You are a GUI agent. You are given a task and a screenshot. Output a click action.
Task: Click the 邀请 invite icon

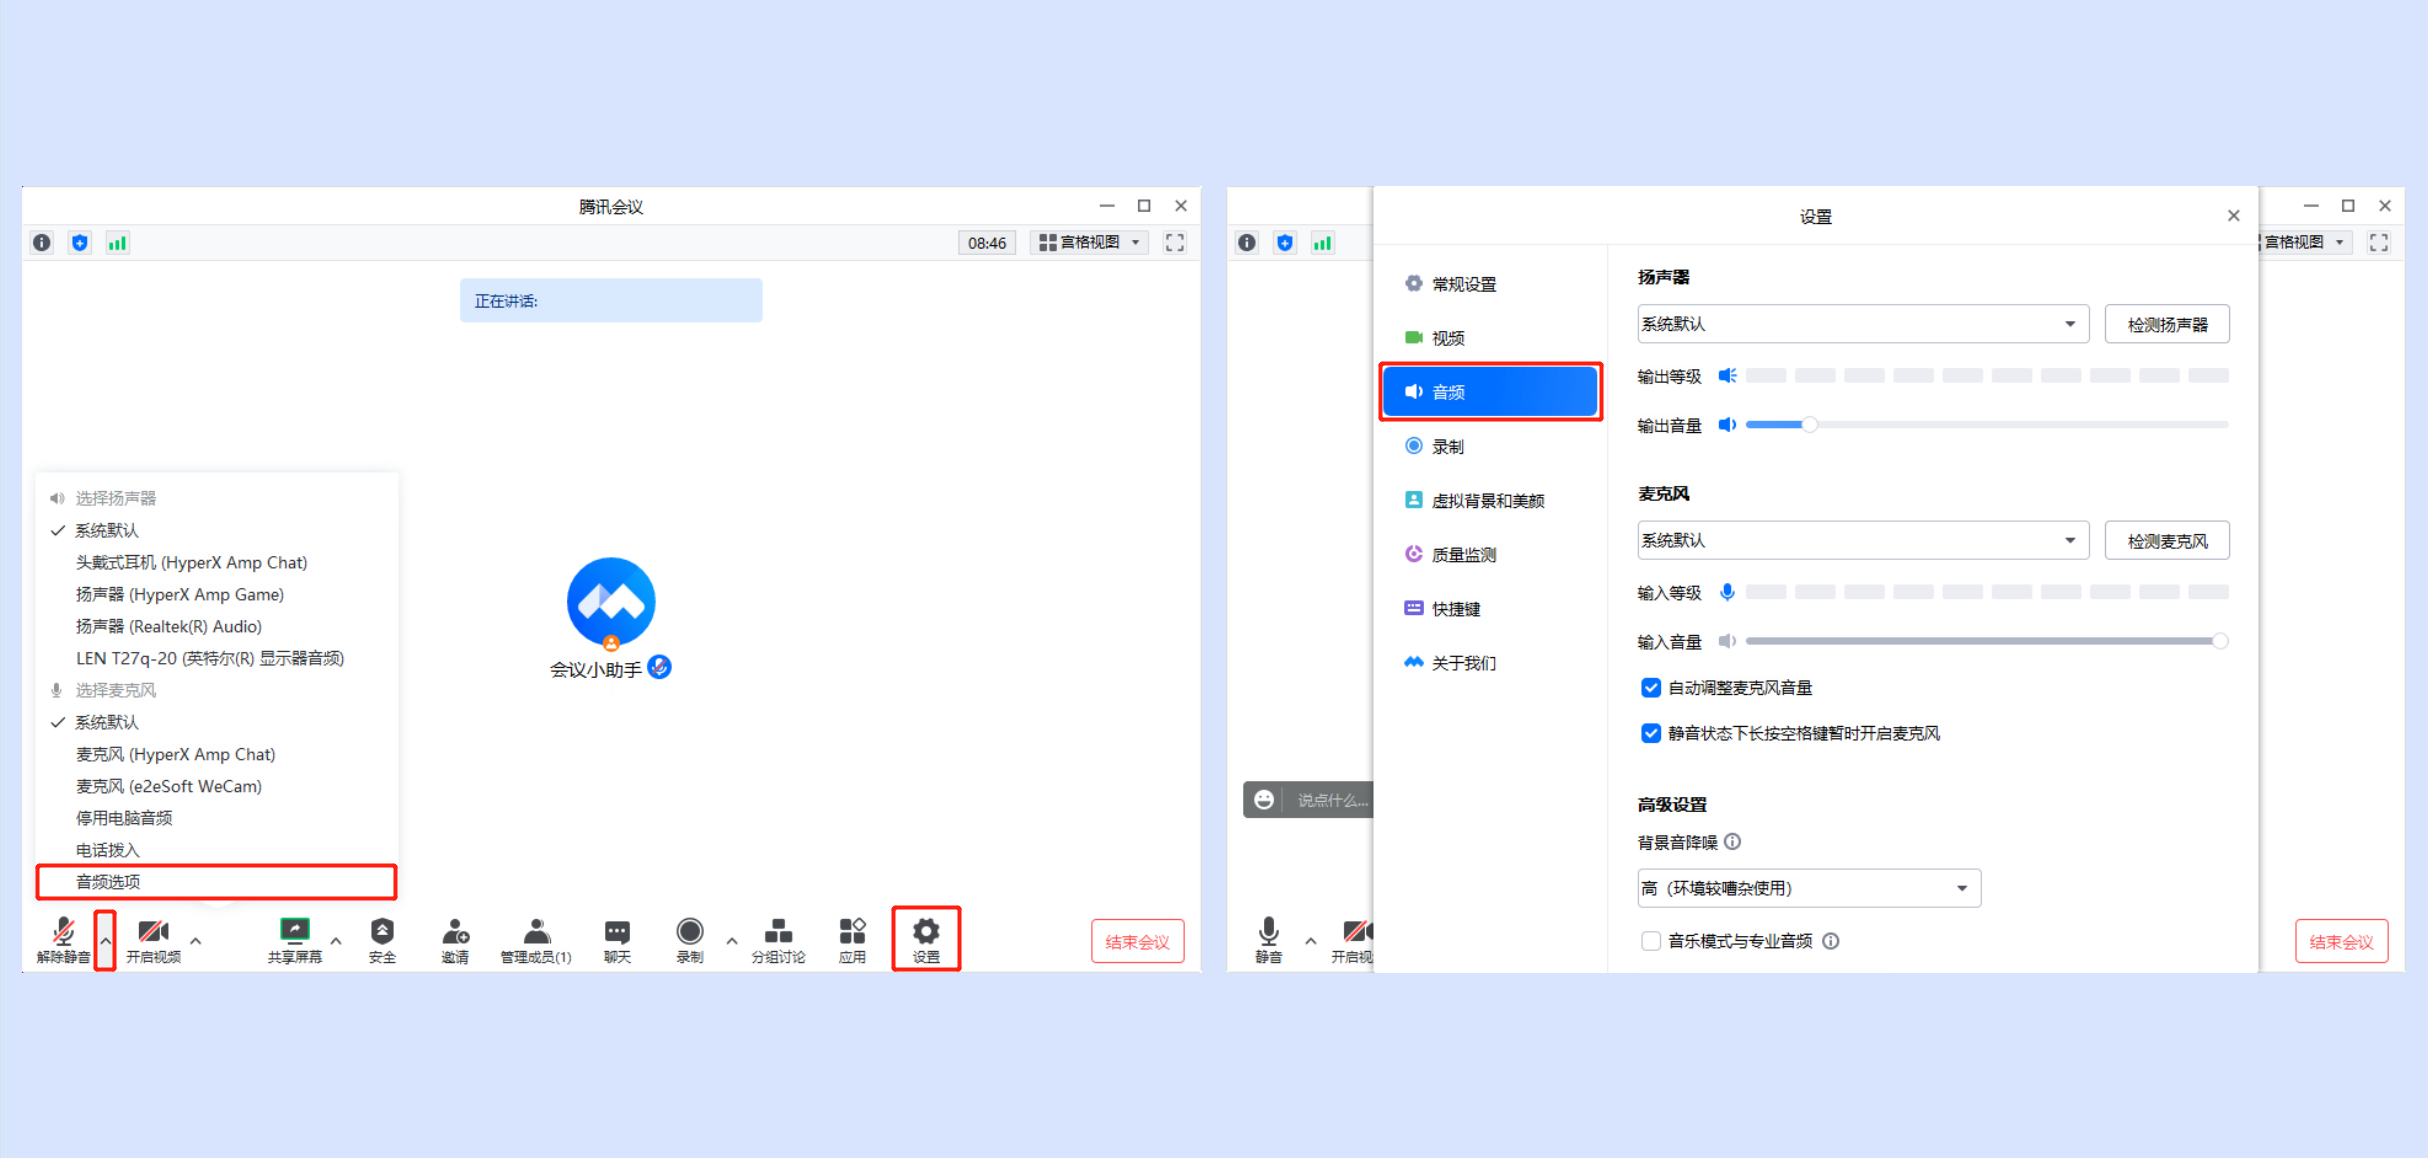click(x=455, y=932)
